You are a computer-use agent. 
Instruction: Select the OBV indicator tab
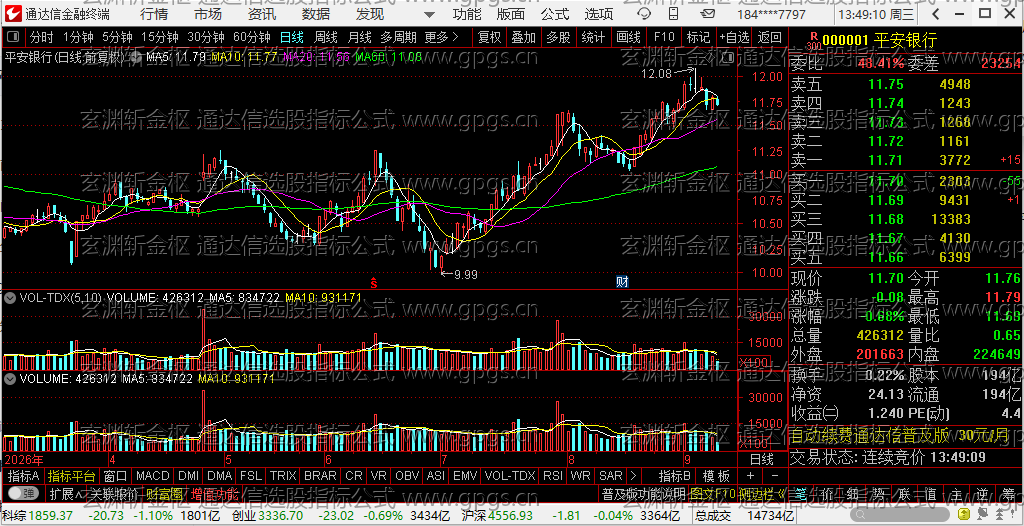(408, 476)
